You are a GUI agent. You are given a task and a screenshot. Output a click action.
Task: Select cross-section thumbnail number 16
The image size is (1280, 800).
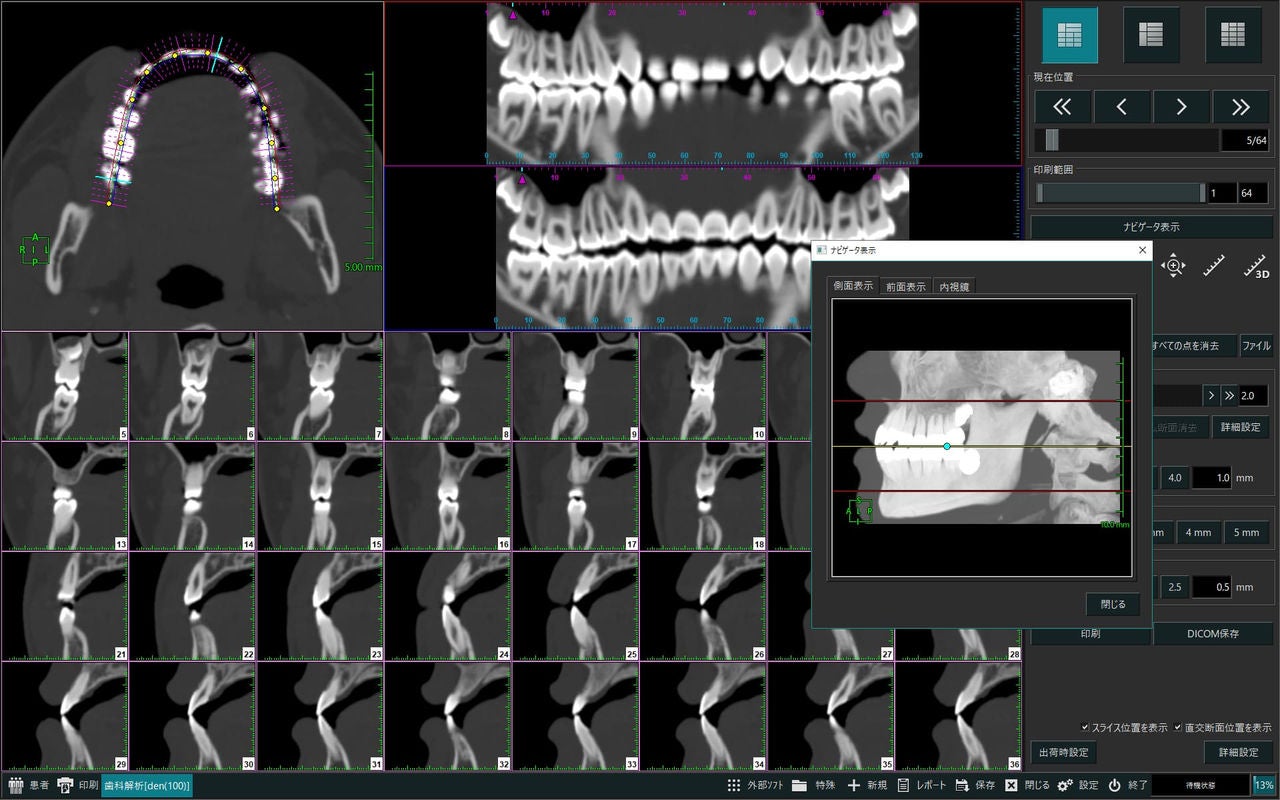click(448, 496)
